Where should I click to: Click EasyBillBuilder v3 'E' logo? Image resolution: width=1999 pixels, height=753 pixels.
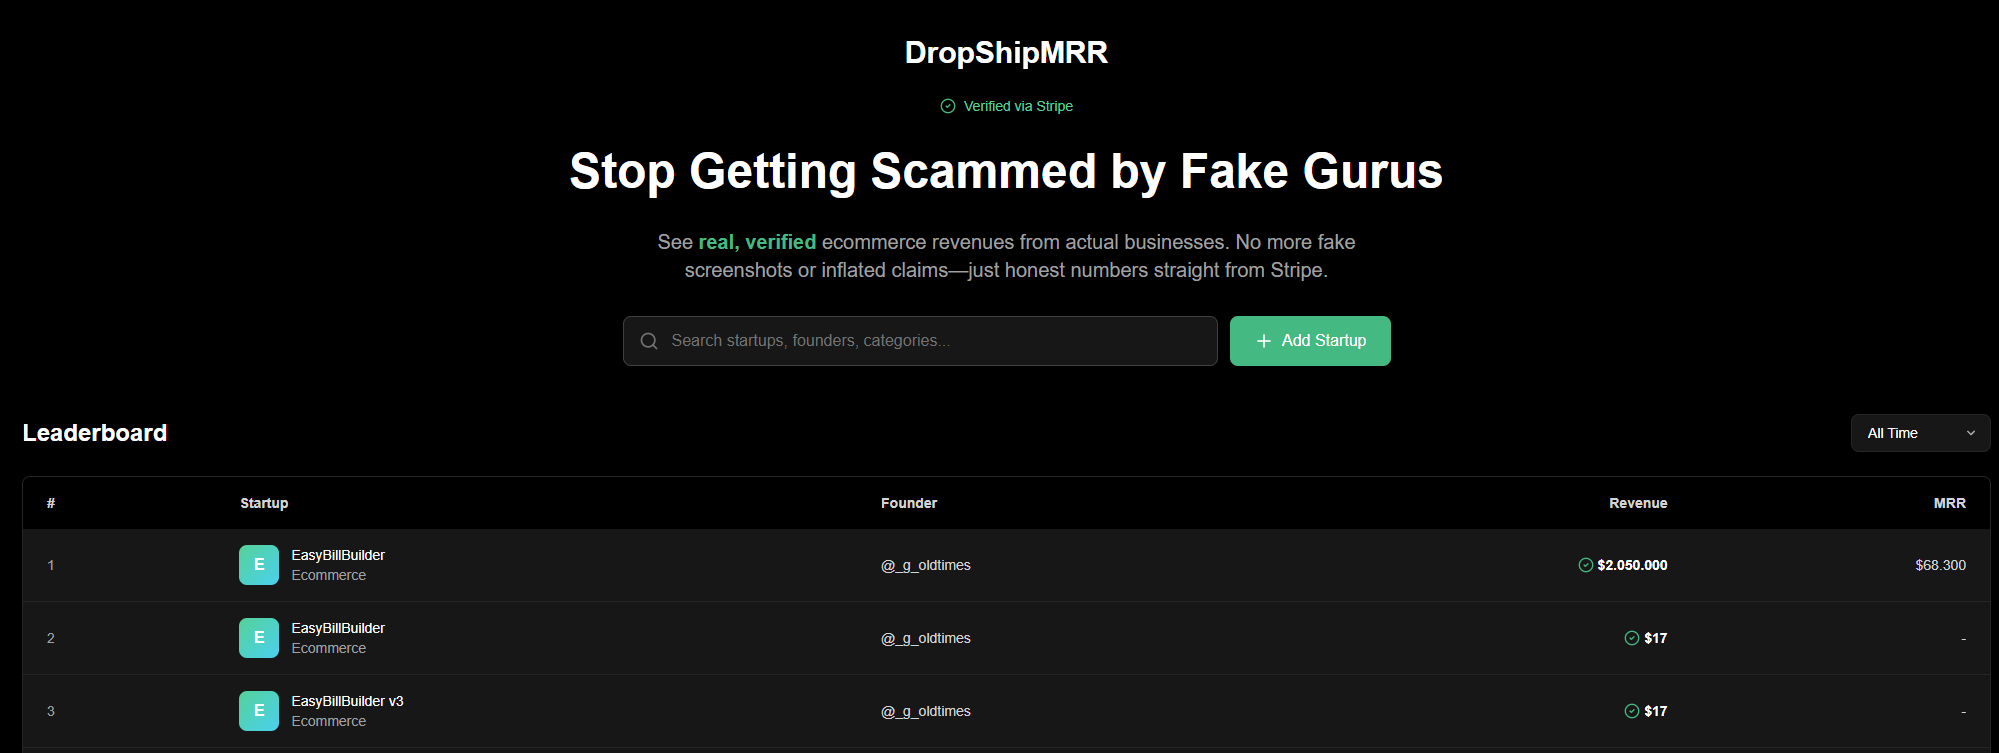[259, 711]
